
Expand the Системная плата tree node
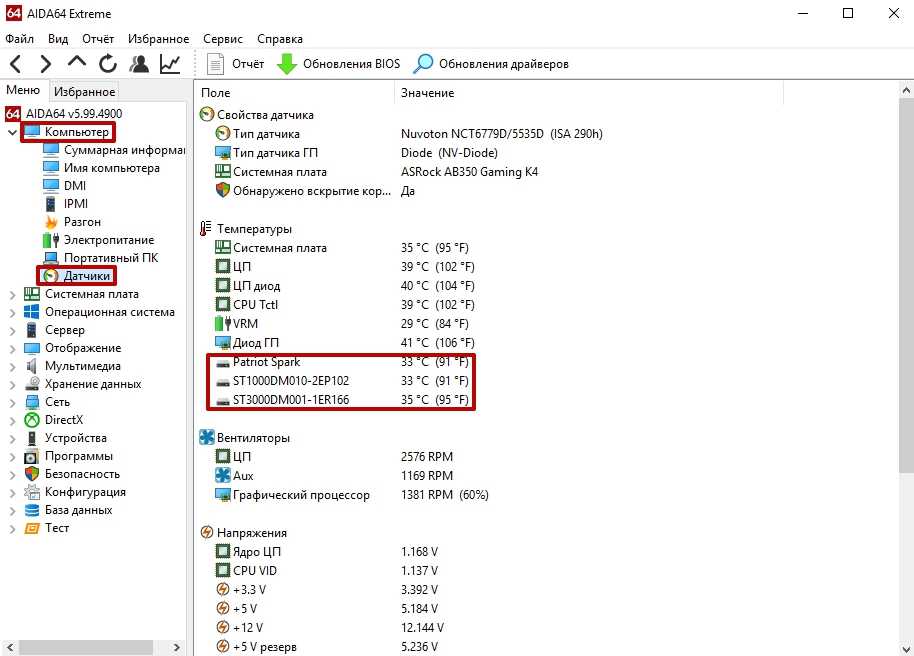point(12,294)
